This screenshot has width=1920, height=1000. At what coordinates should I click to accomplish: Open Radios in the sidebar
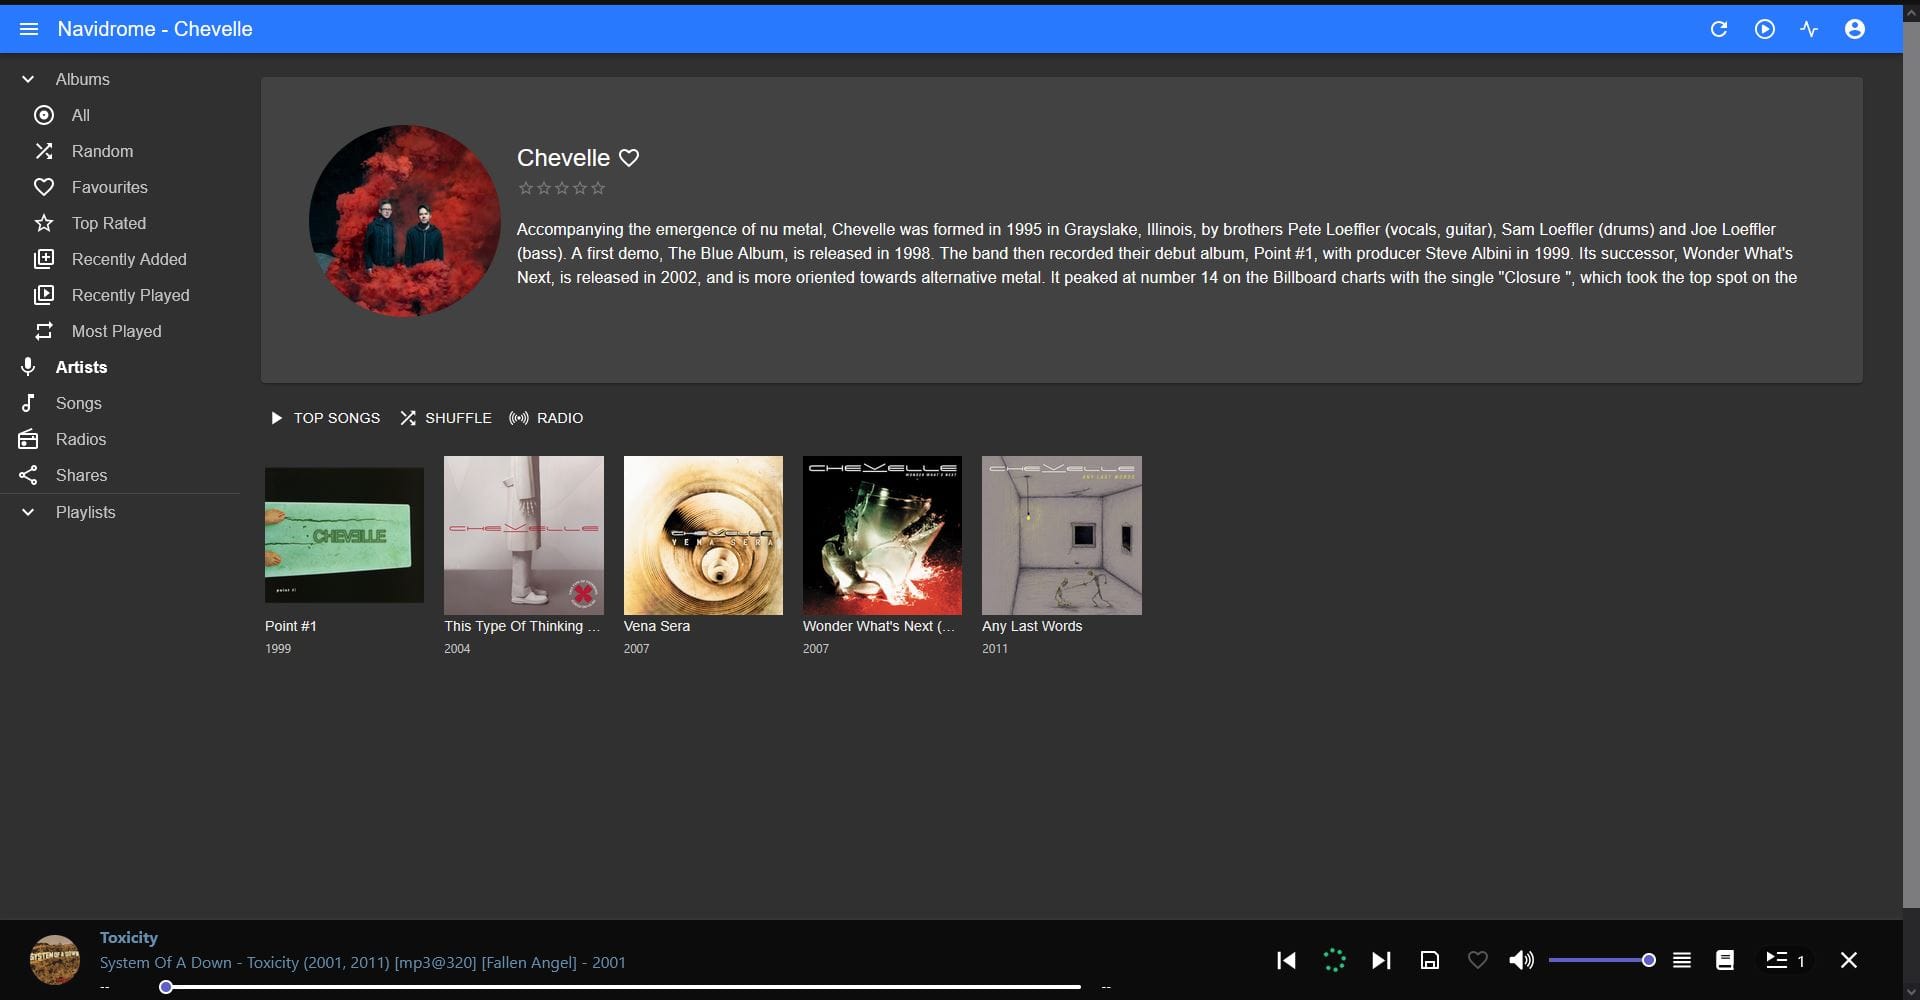(x=120, y=439)
